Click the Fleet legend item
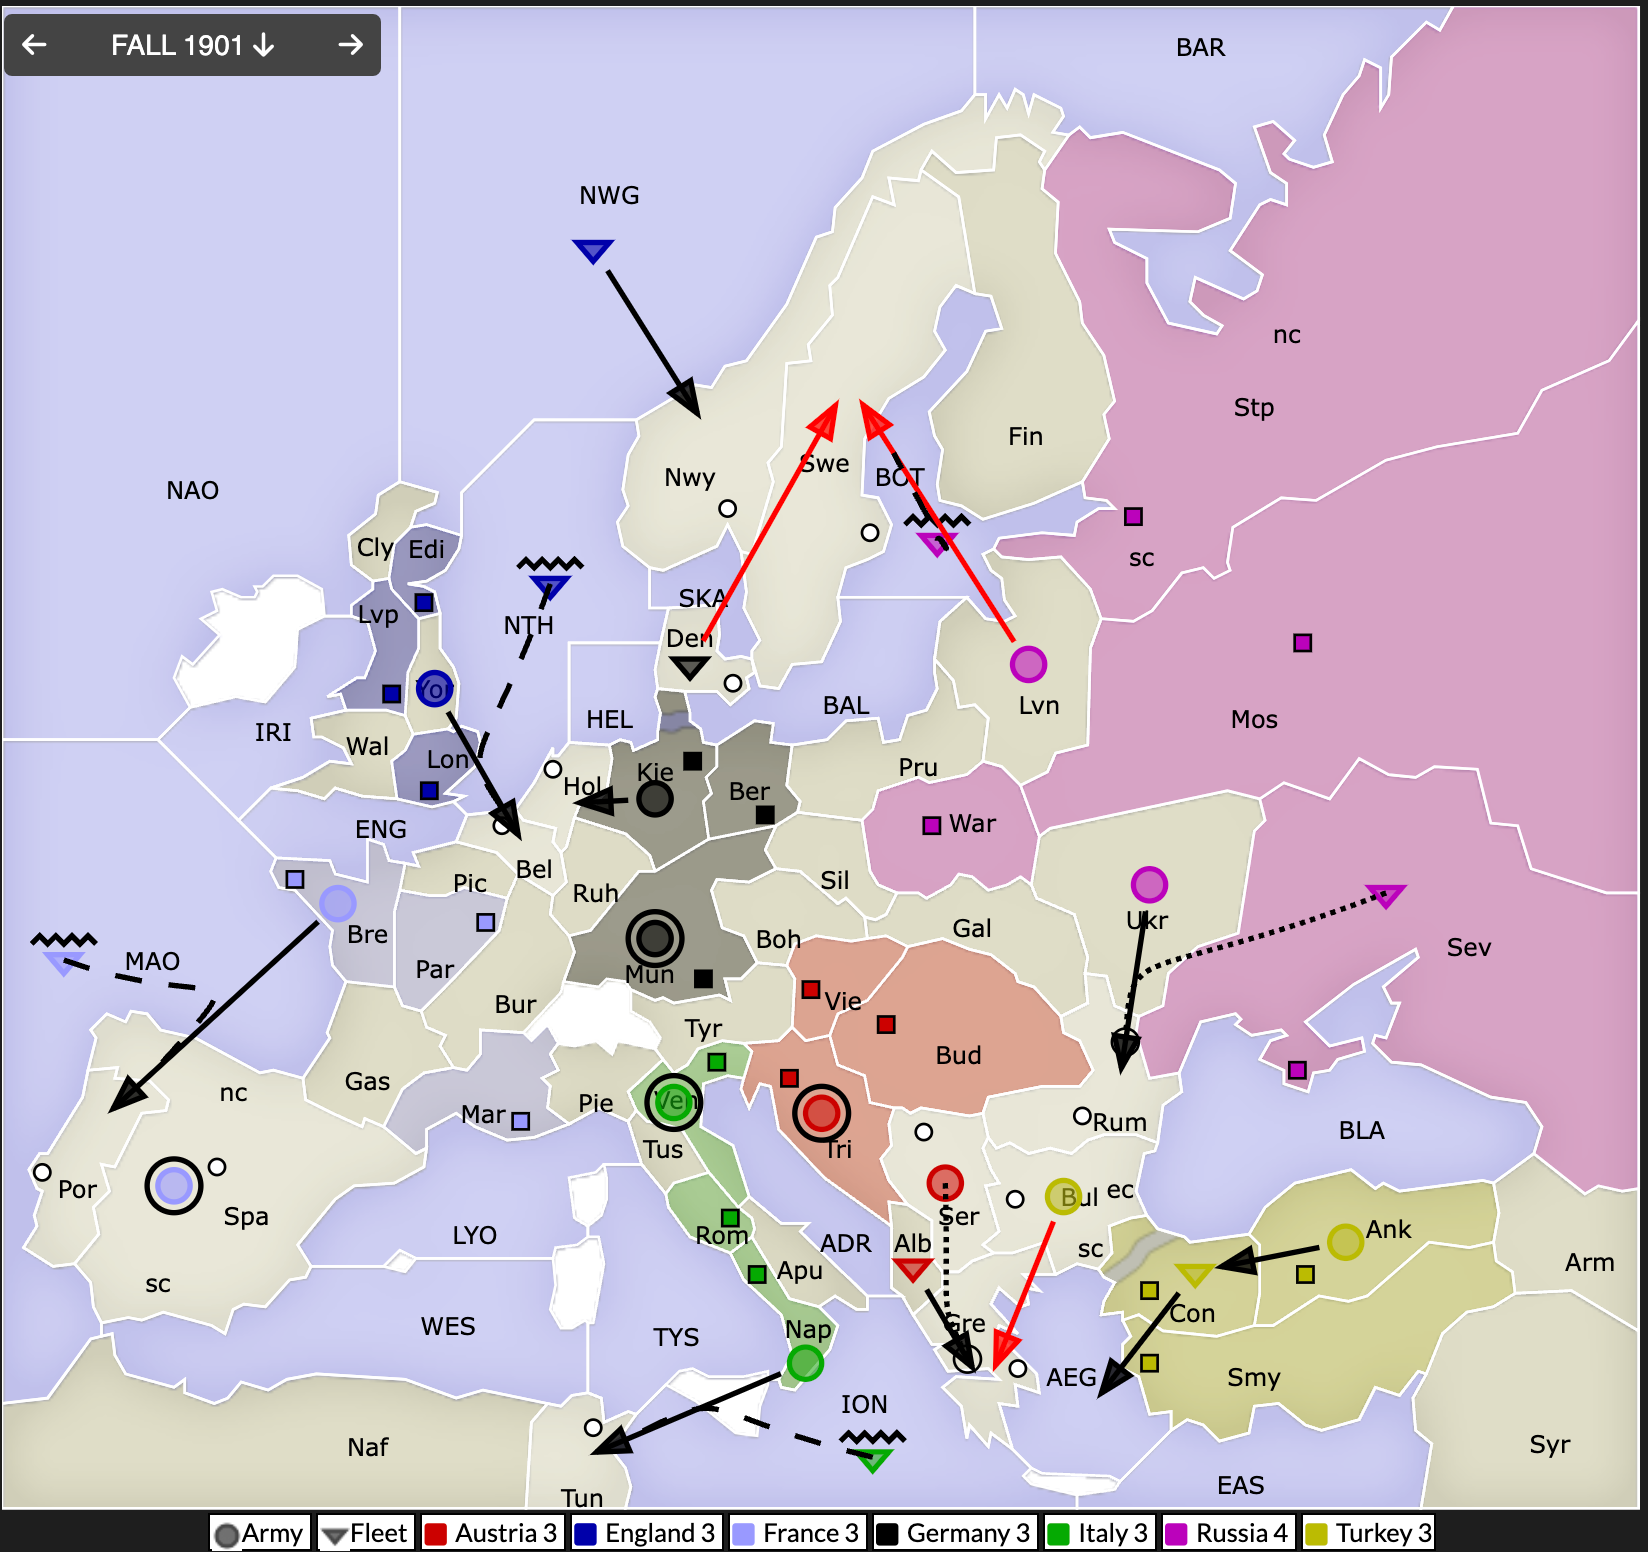The width and height of the screenshot is (1648, 1552). [364, 1533]
